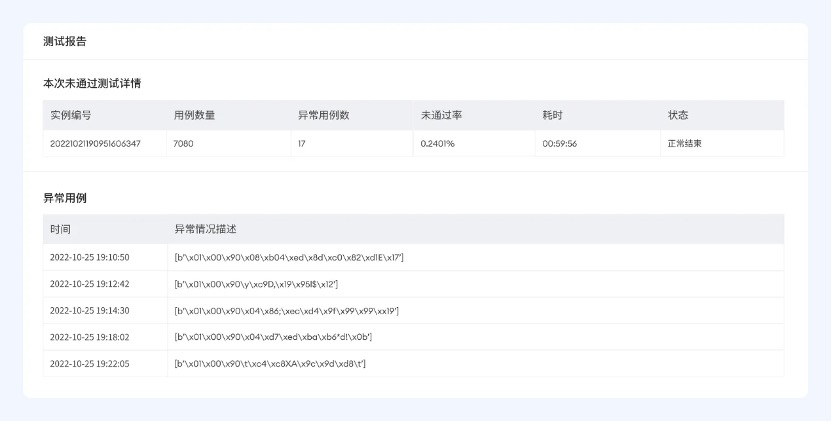Select the 异常情况描述 column header
The width and height of the screenshot is (832, 422).
coord(205,229)
